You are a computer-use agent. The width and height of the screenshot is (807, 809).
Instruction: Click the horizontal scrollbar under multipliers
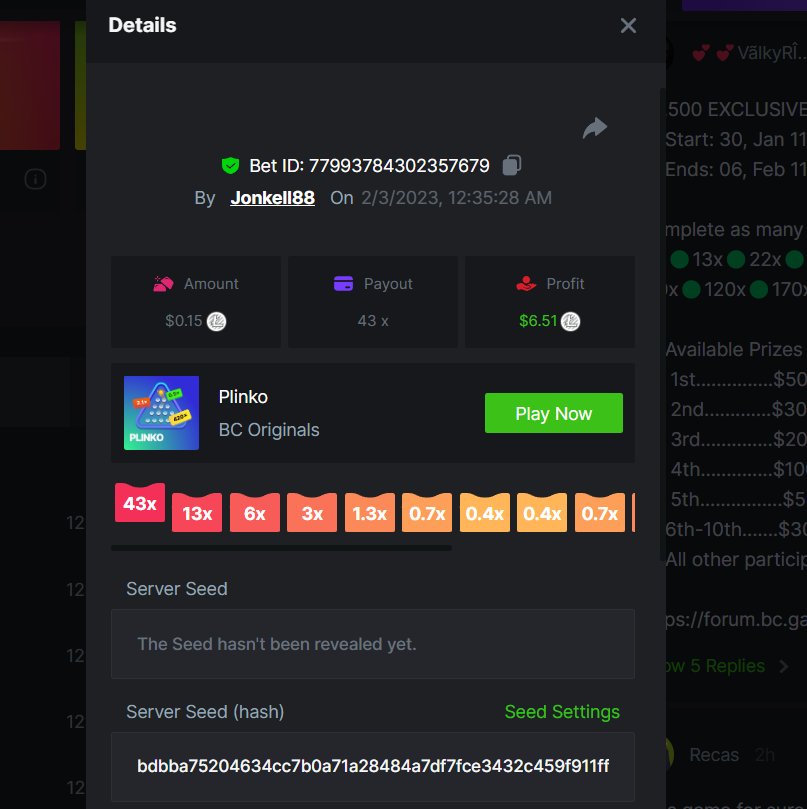[x=281, y=548]
